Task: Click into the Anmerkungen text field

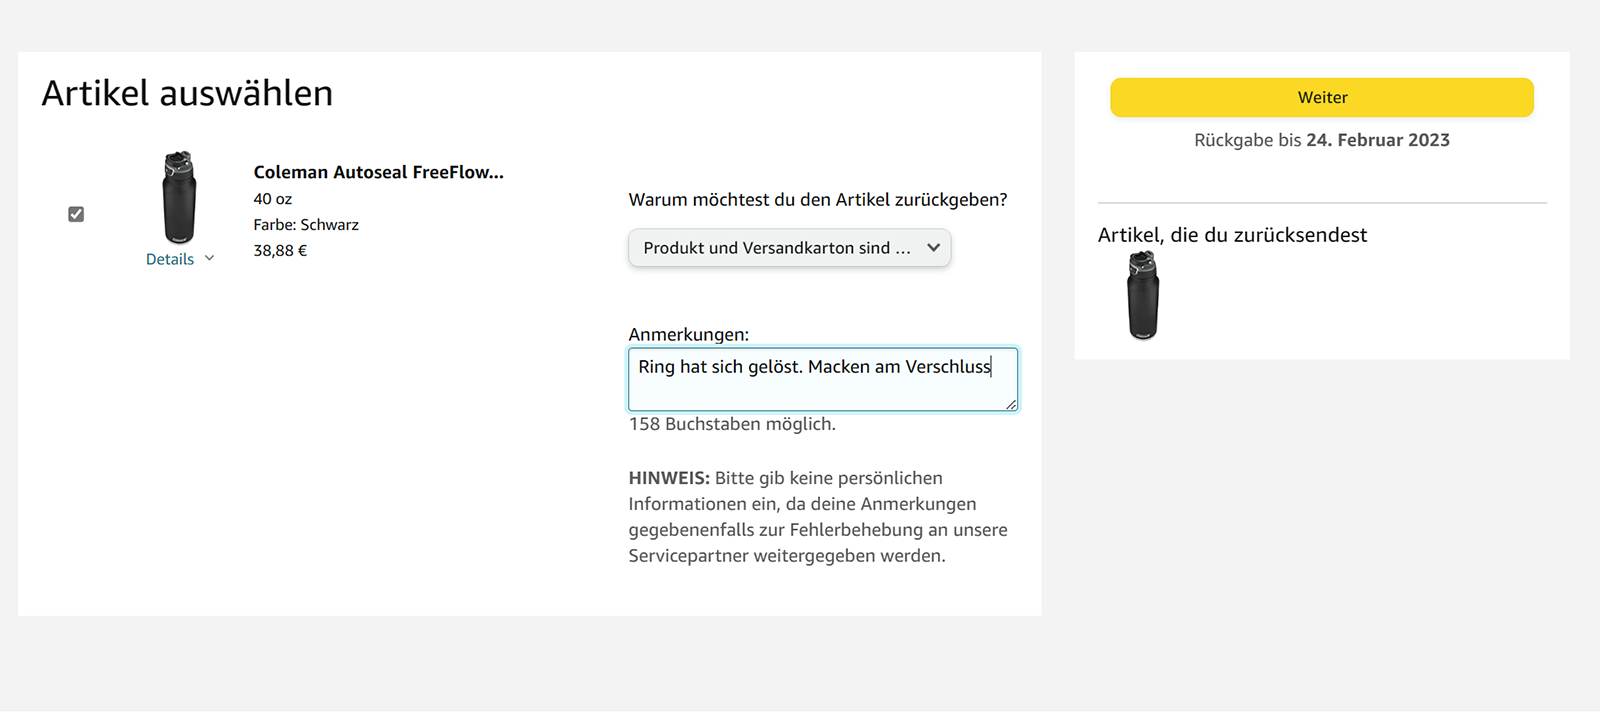Action: point(823,379)
